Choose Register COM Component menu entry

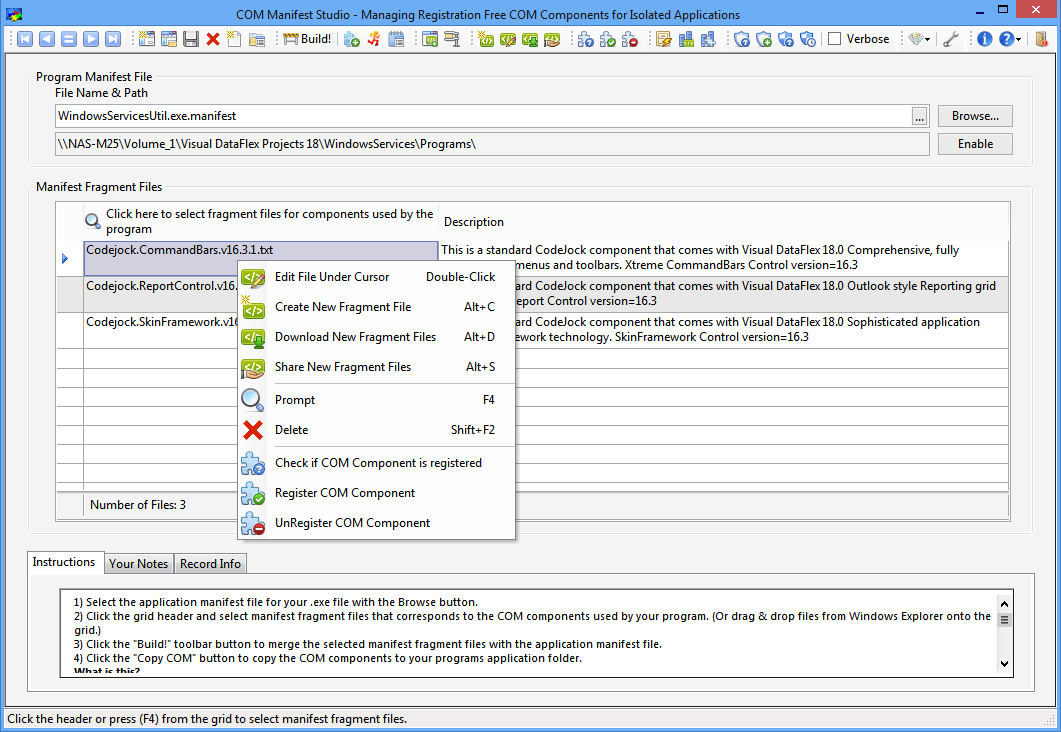click(x=376, y=493)
